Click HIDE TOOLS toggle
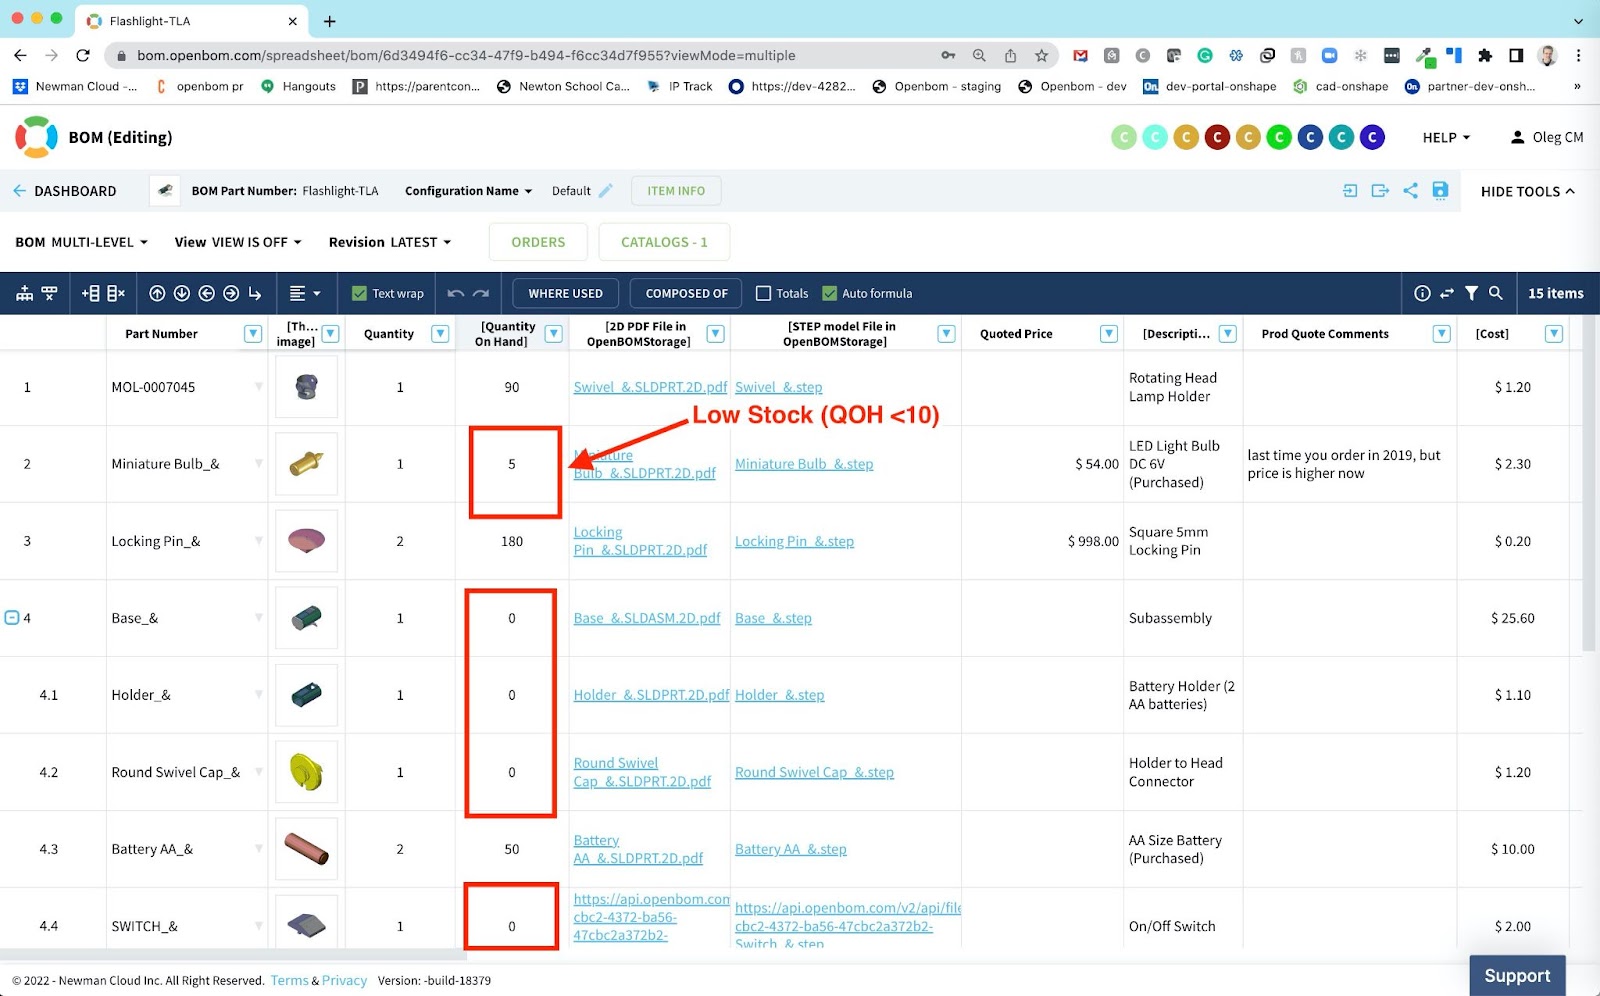The width and height of the screenshot is (1600, 996). tap(1528, 191)
